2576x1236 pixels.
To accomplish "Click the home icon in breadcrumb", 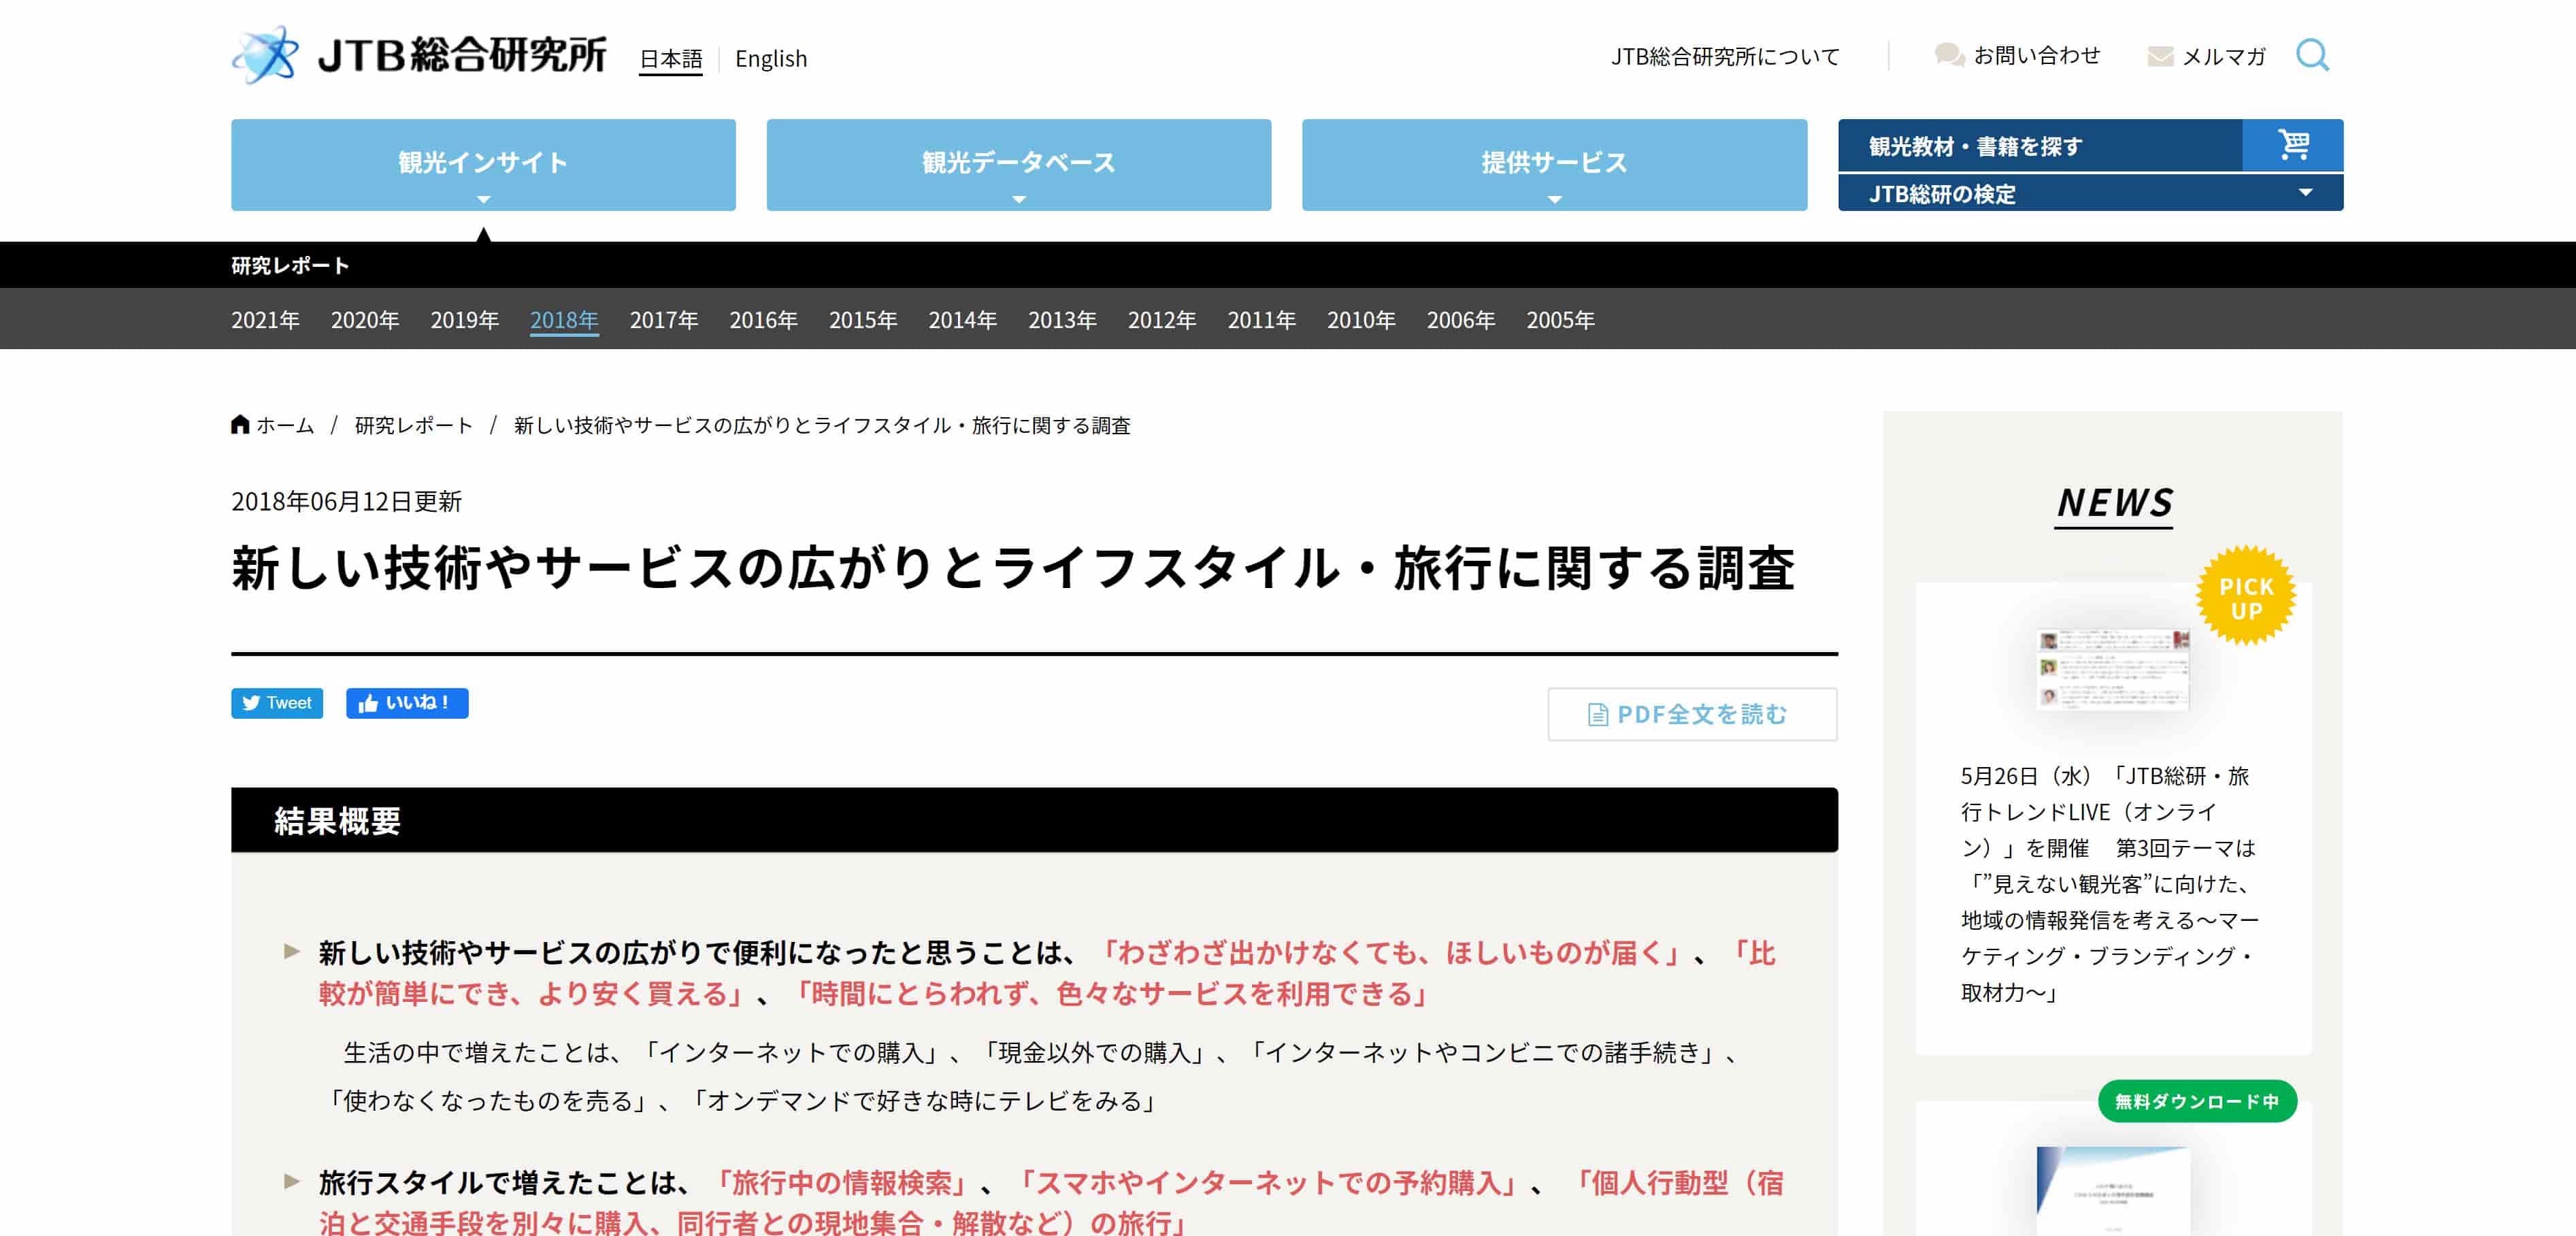I will point(240,425).
